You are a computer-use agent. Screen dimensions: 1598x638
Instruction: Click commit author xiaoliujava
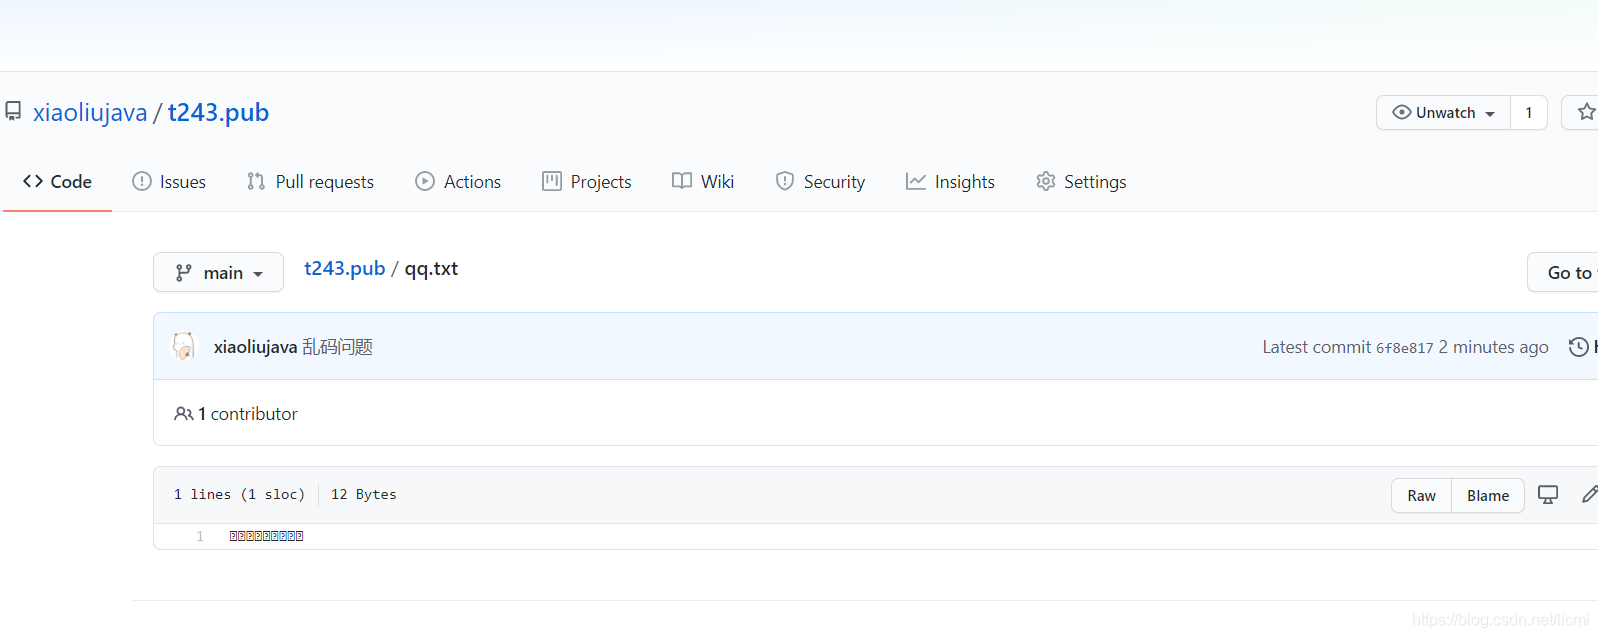255,347
